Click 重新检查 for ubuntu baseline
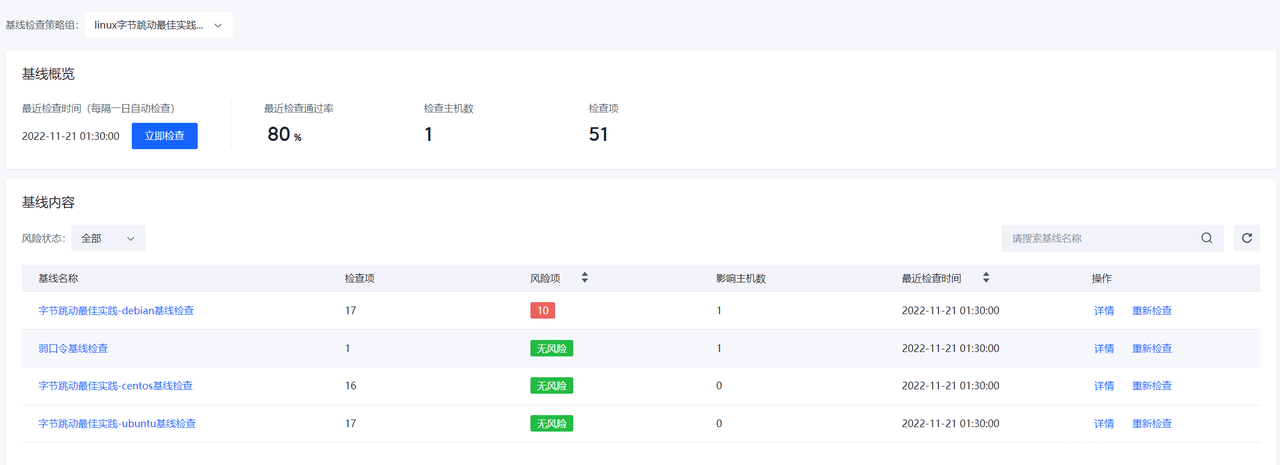 coord(1152,424)
